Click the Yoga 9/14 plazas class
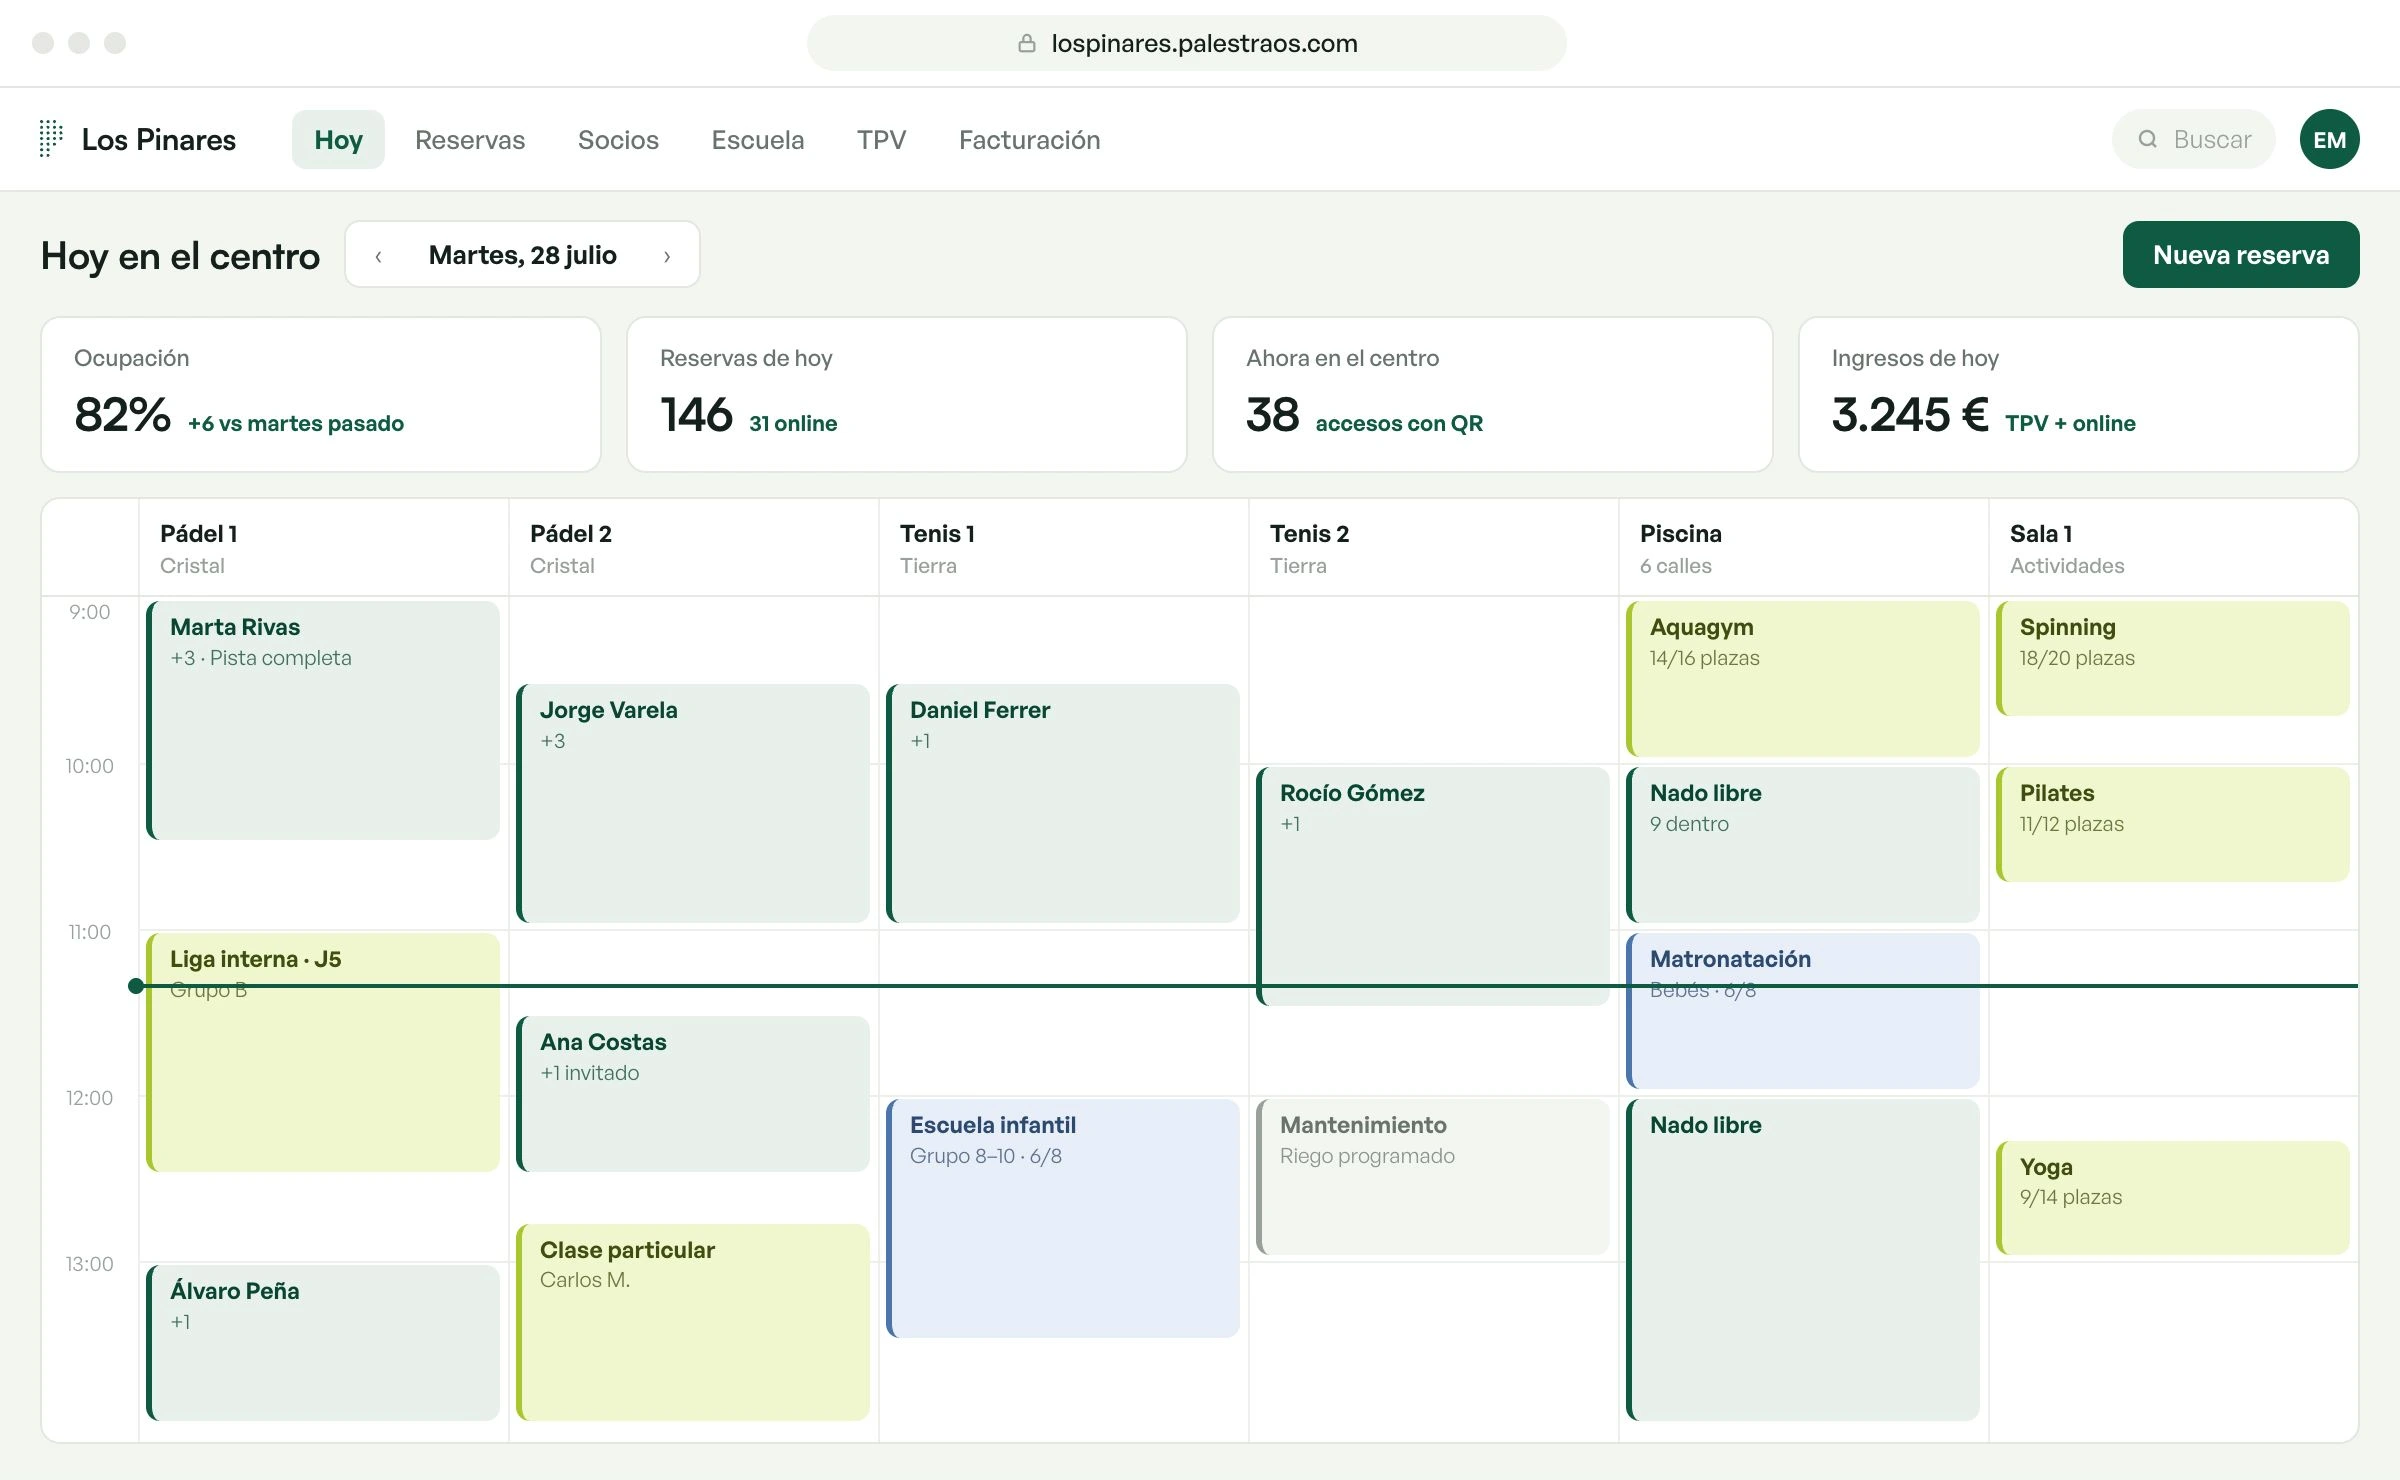This screenshot has width=2400, height=1480. tap(2173, 1198)
